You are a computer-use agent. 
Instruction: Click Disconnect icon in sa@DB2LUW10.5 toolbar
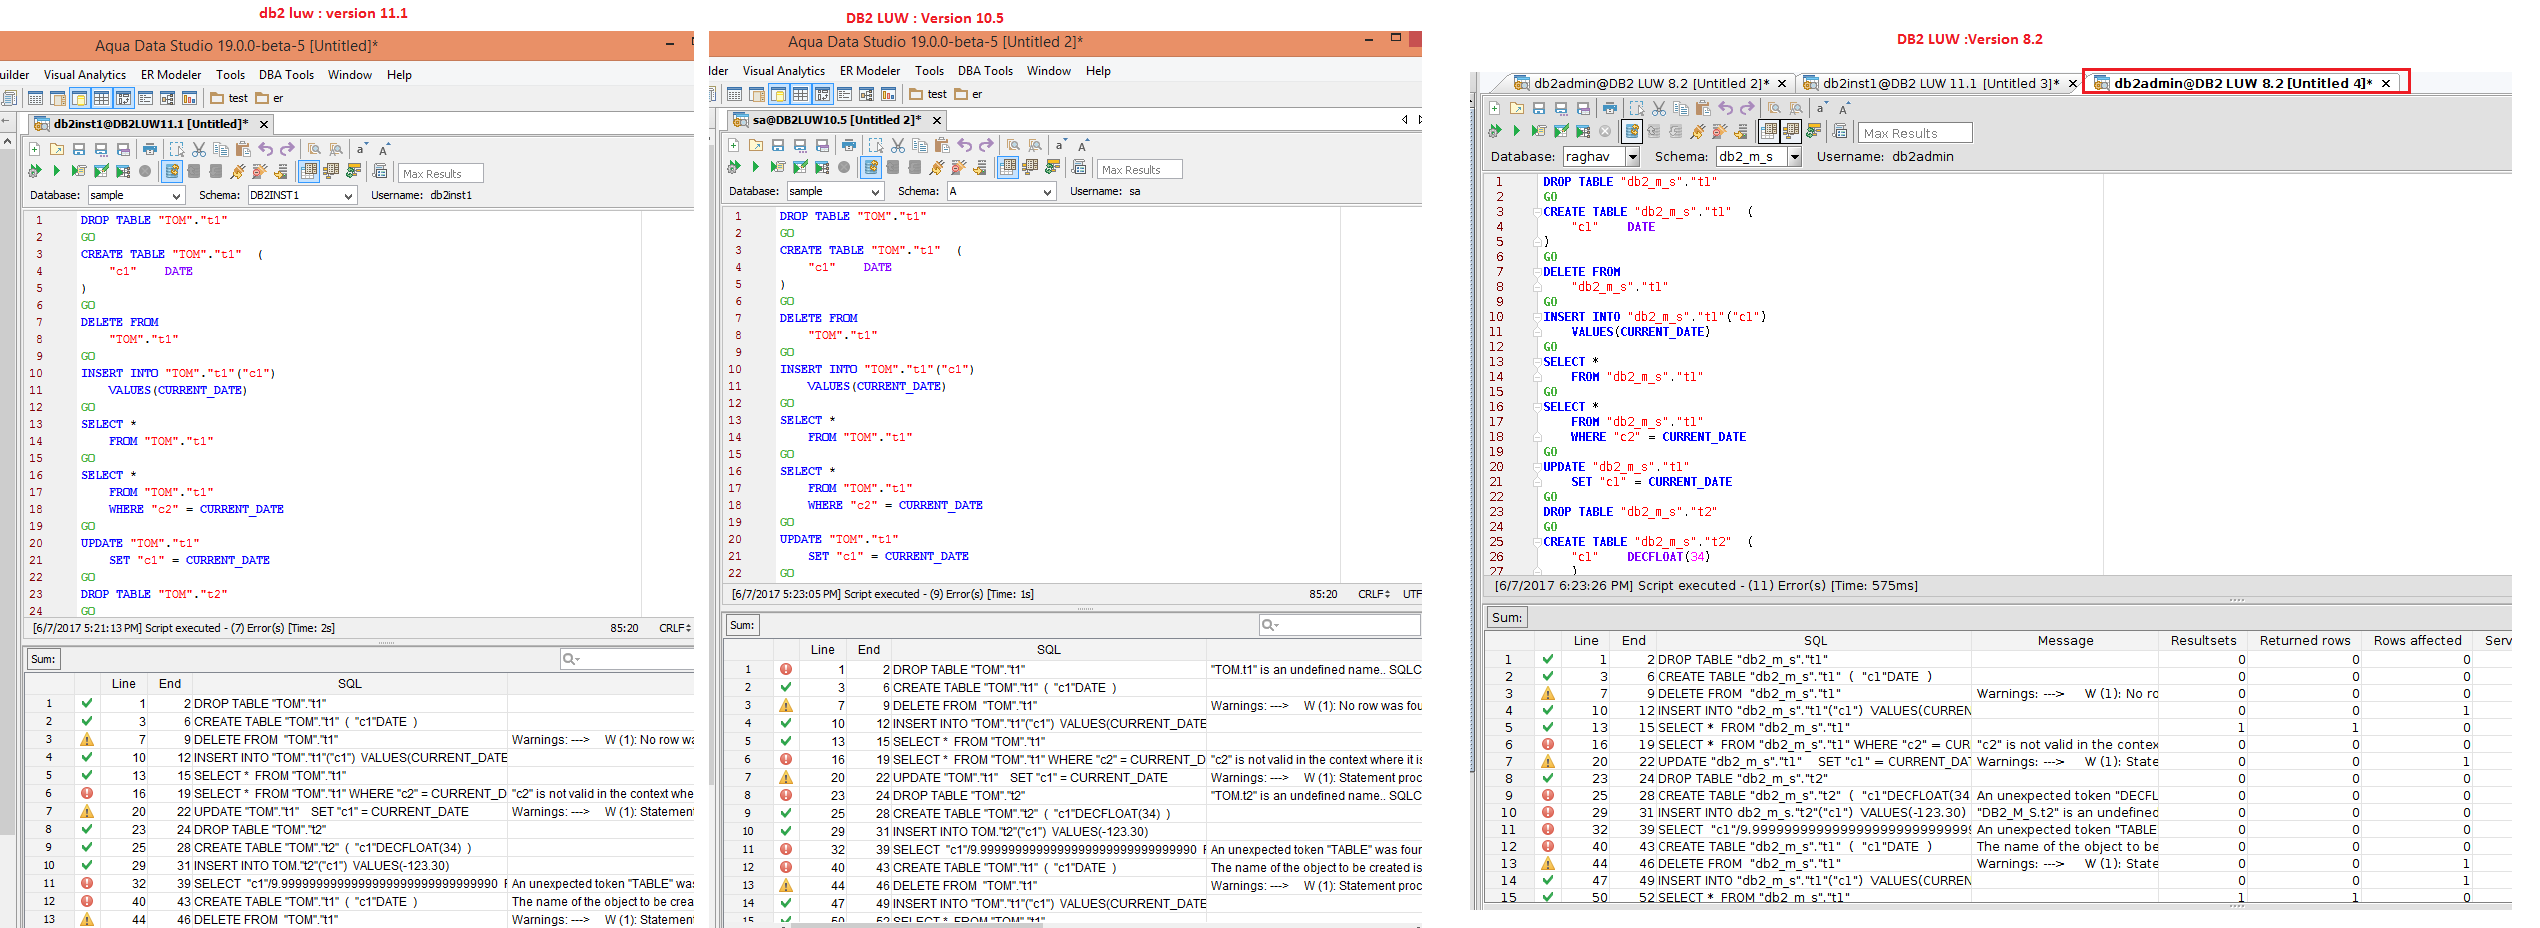click(x=958, y=167)
